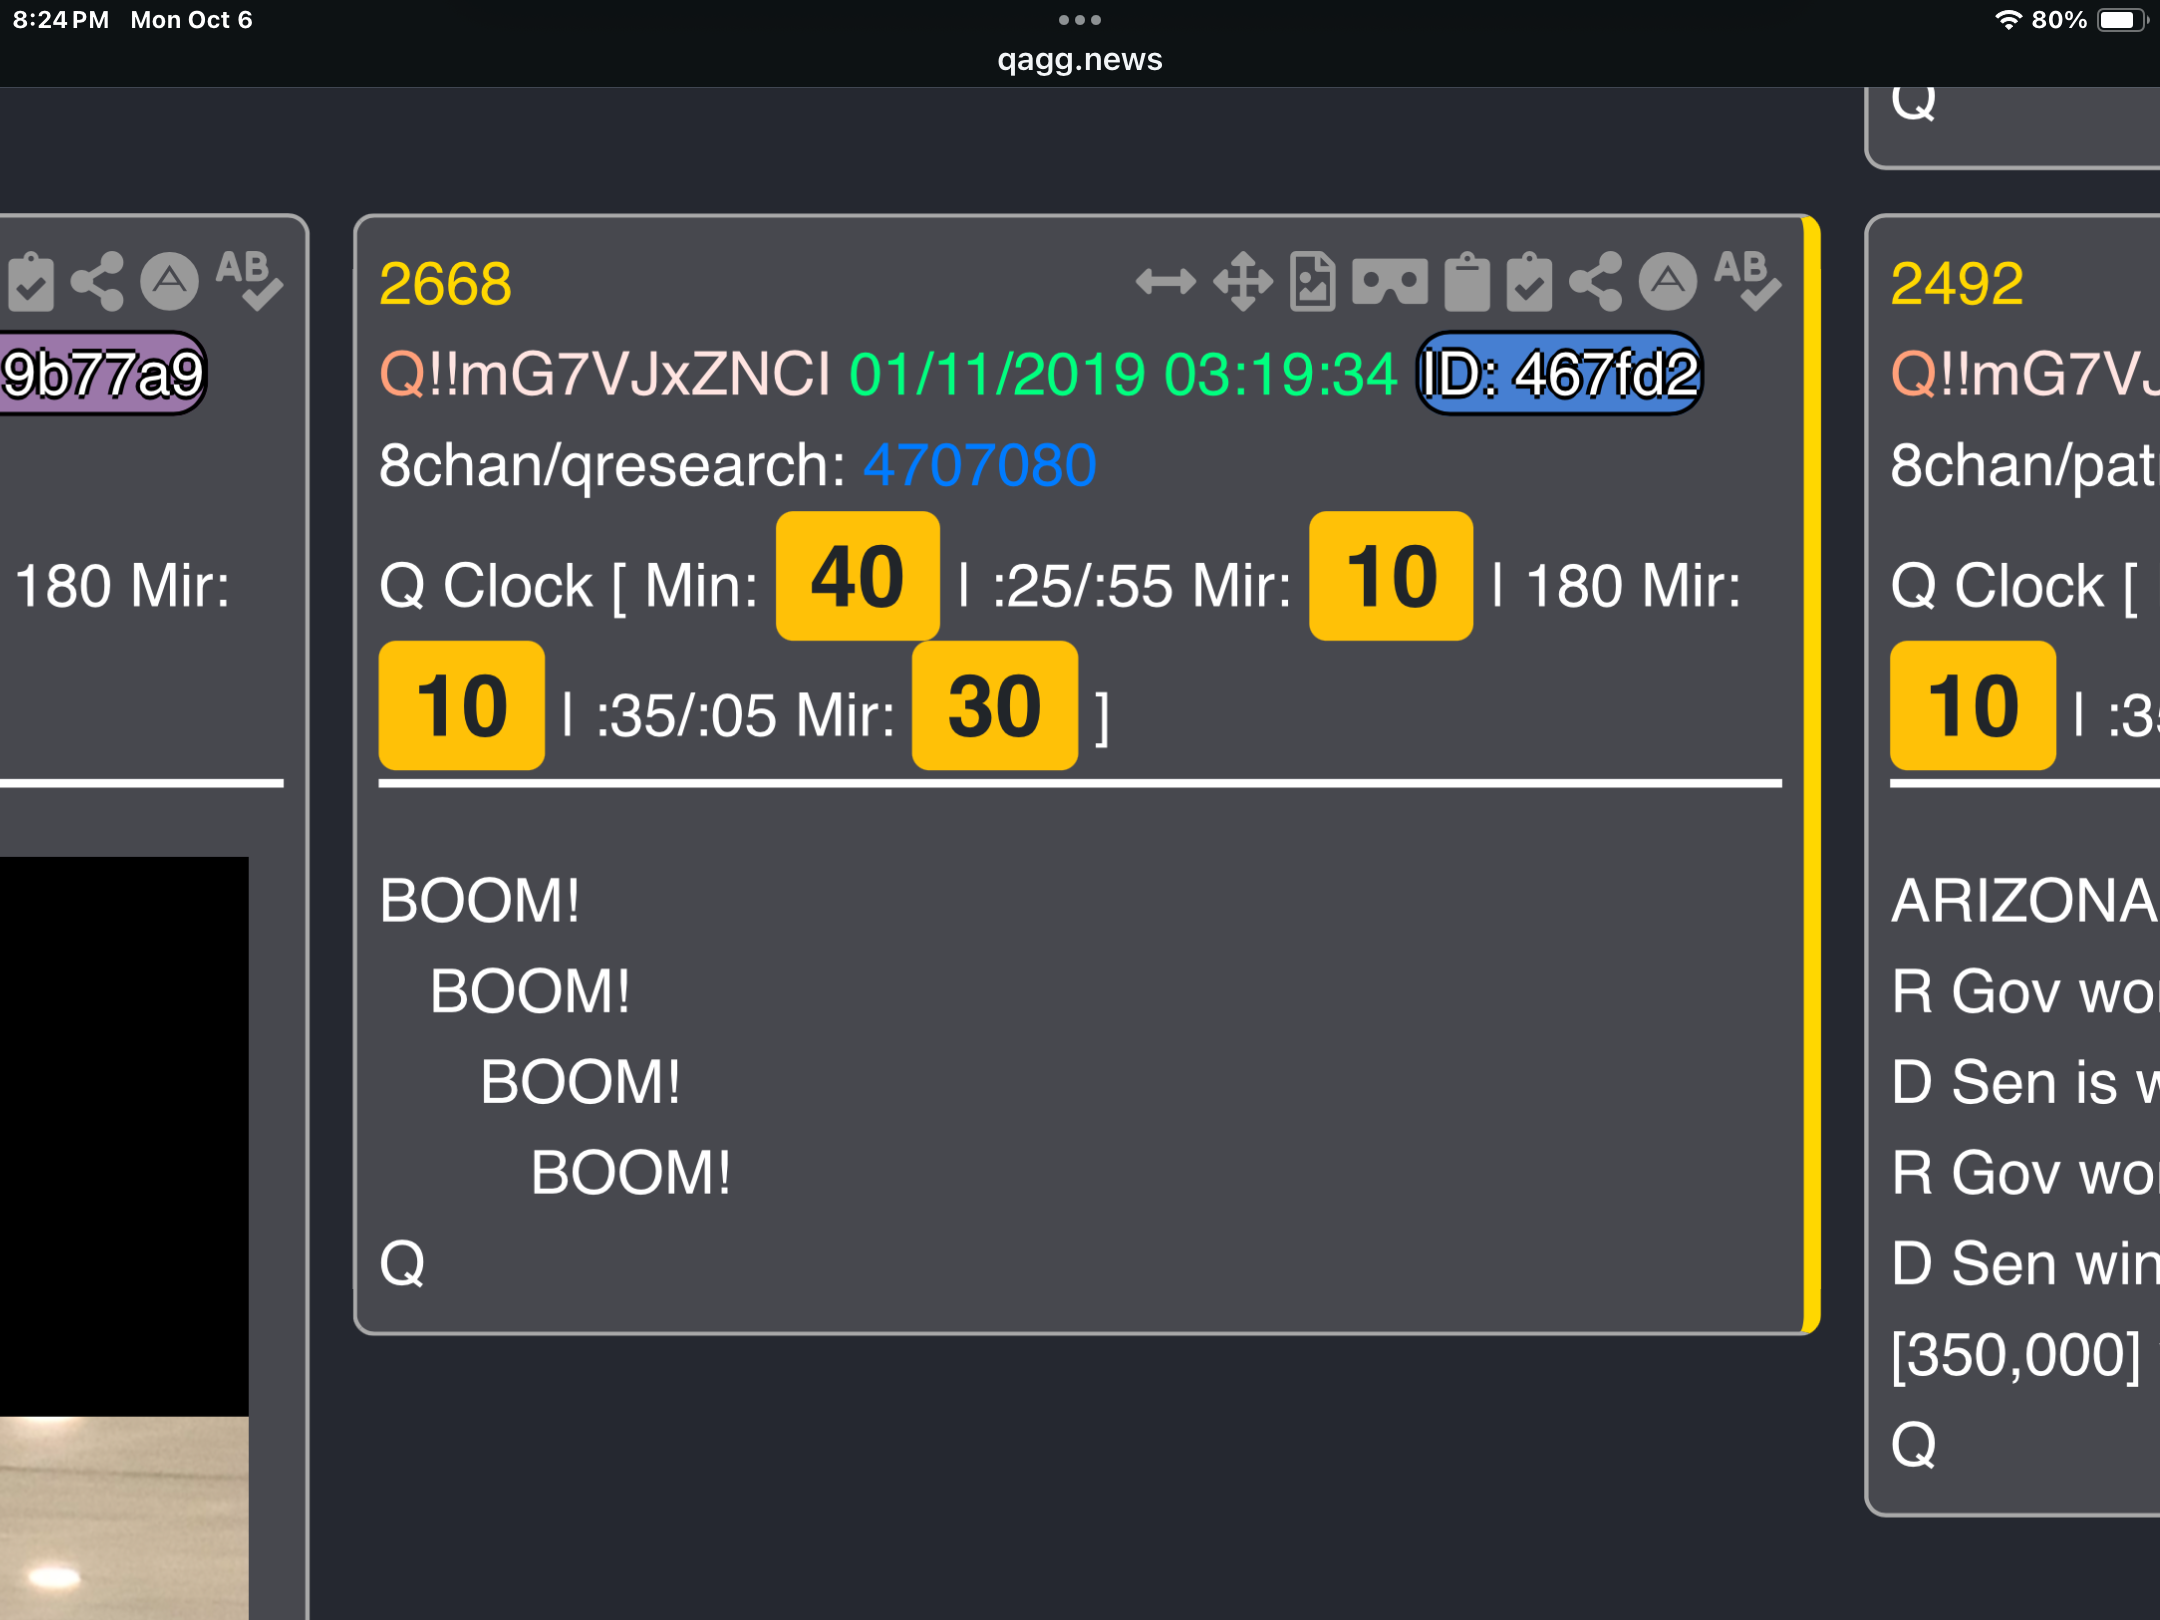Click the share icon on the left card
Image resolution: width=2160 pixels, height=1620 pixels.
(97, 282)
